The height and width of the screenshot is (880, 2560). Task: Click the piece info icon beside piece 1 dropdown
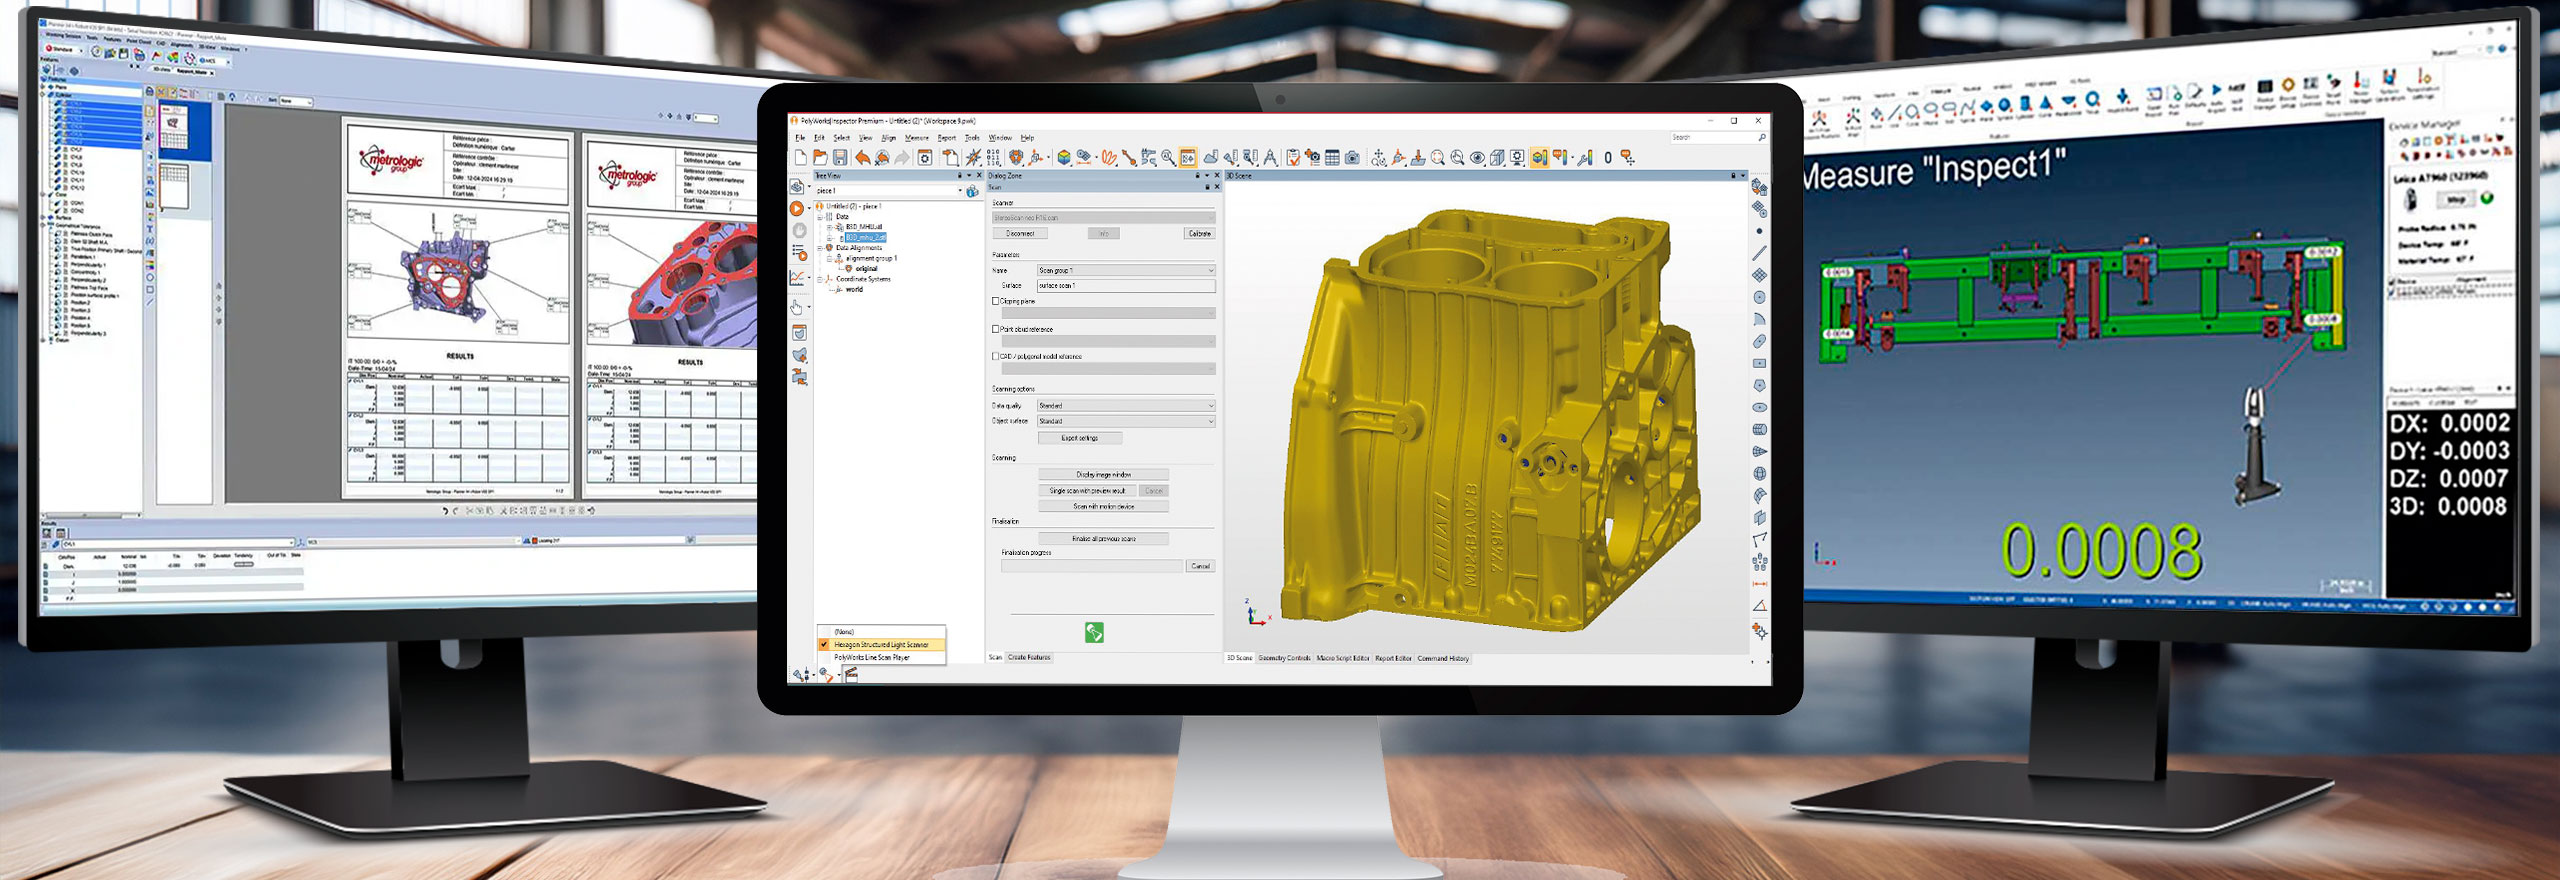[x=973, y=191]
